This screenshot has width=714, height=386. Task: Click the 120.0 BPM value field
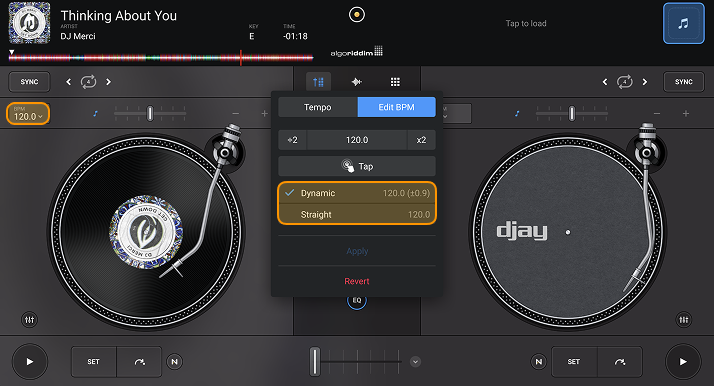357,140
